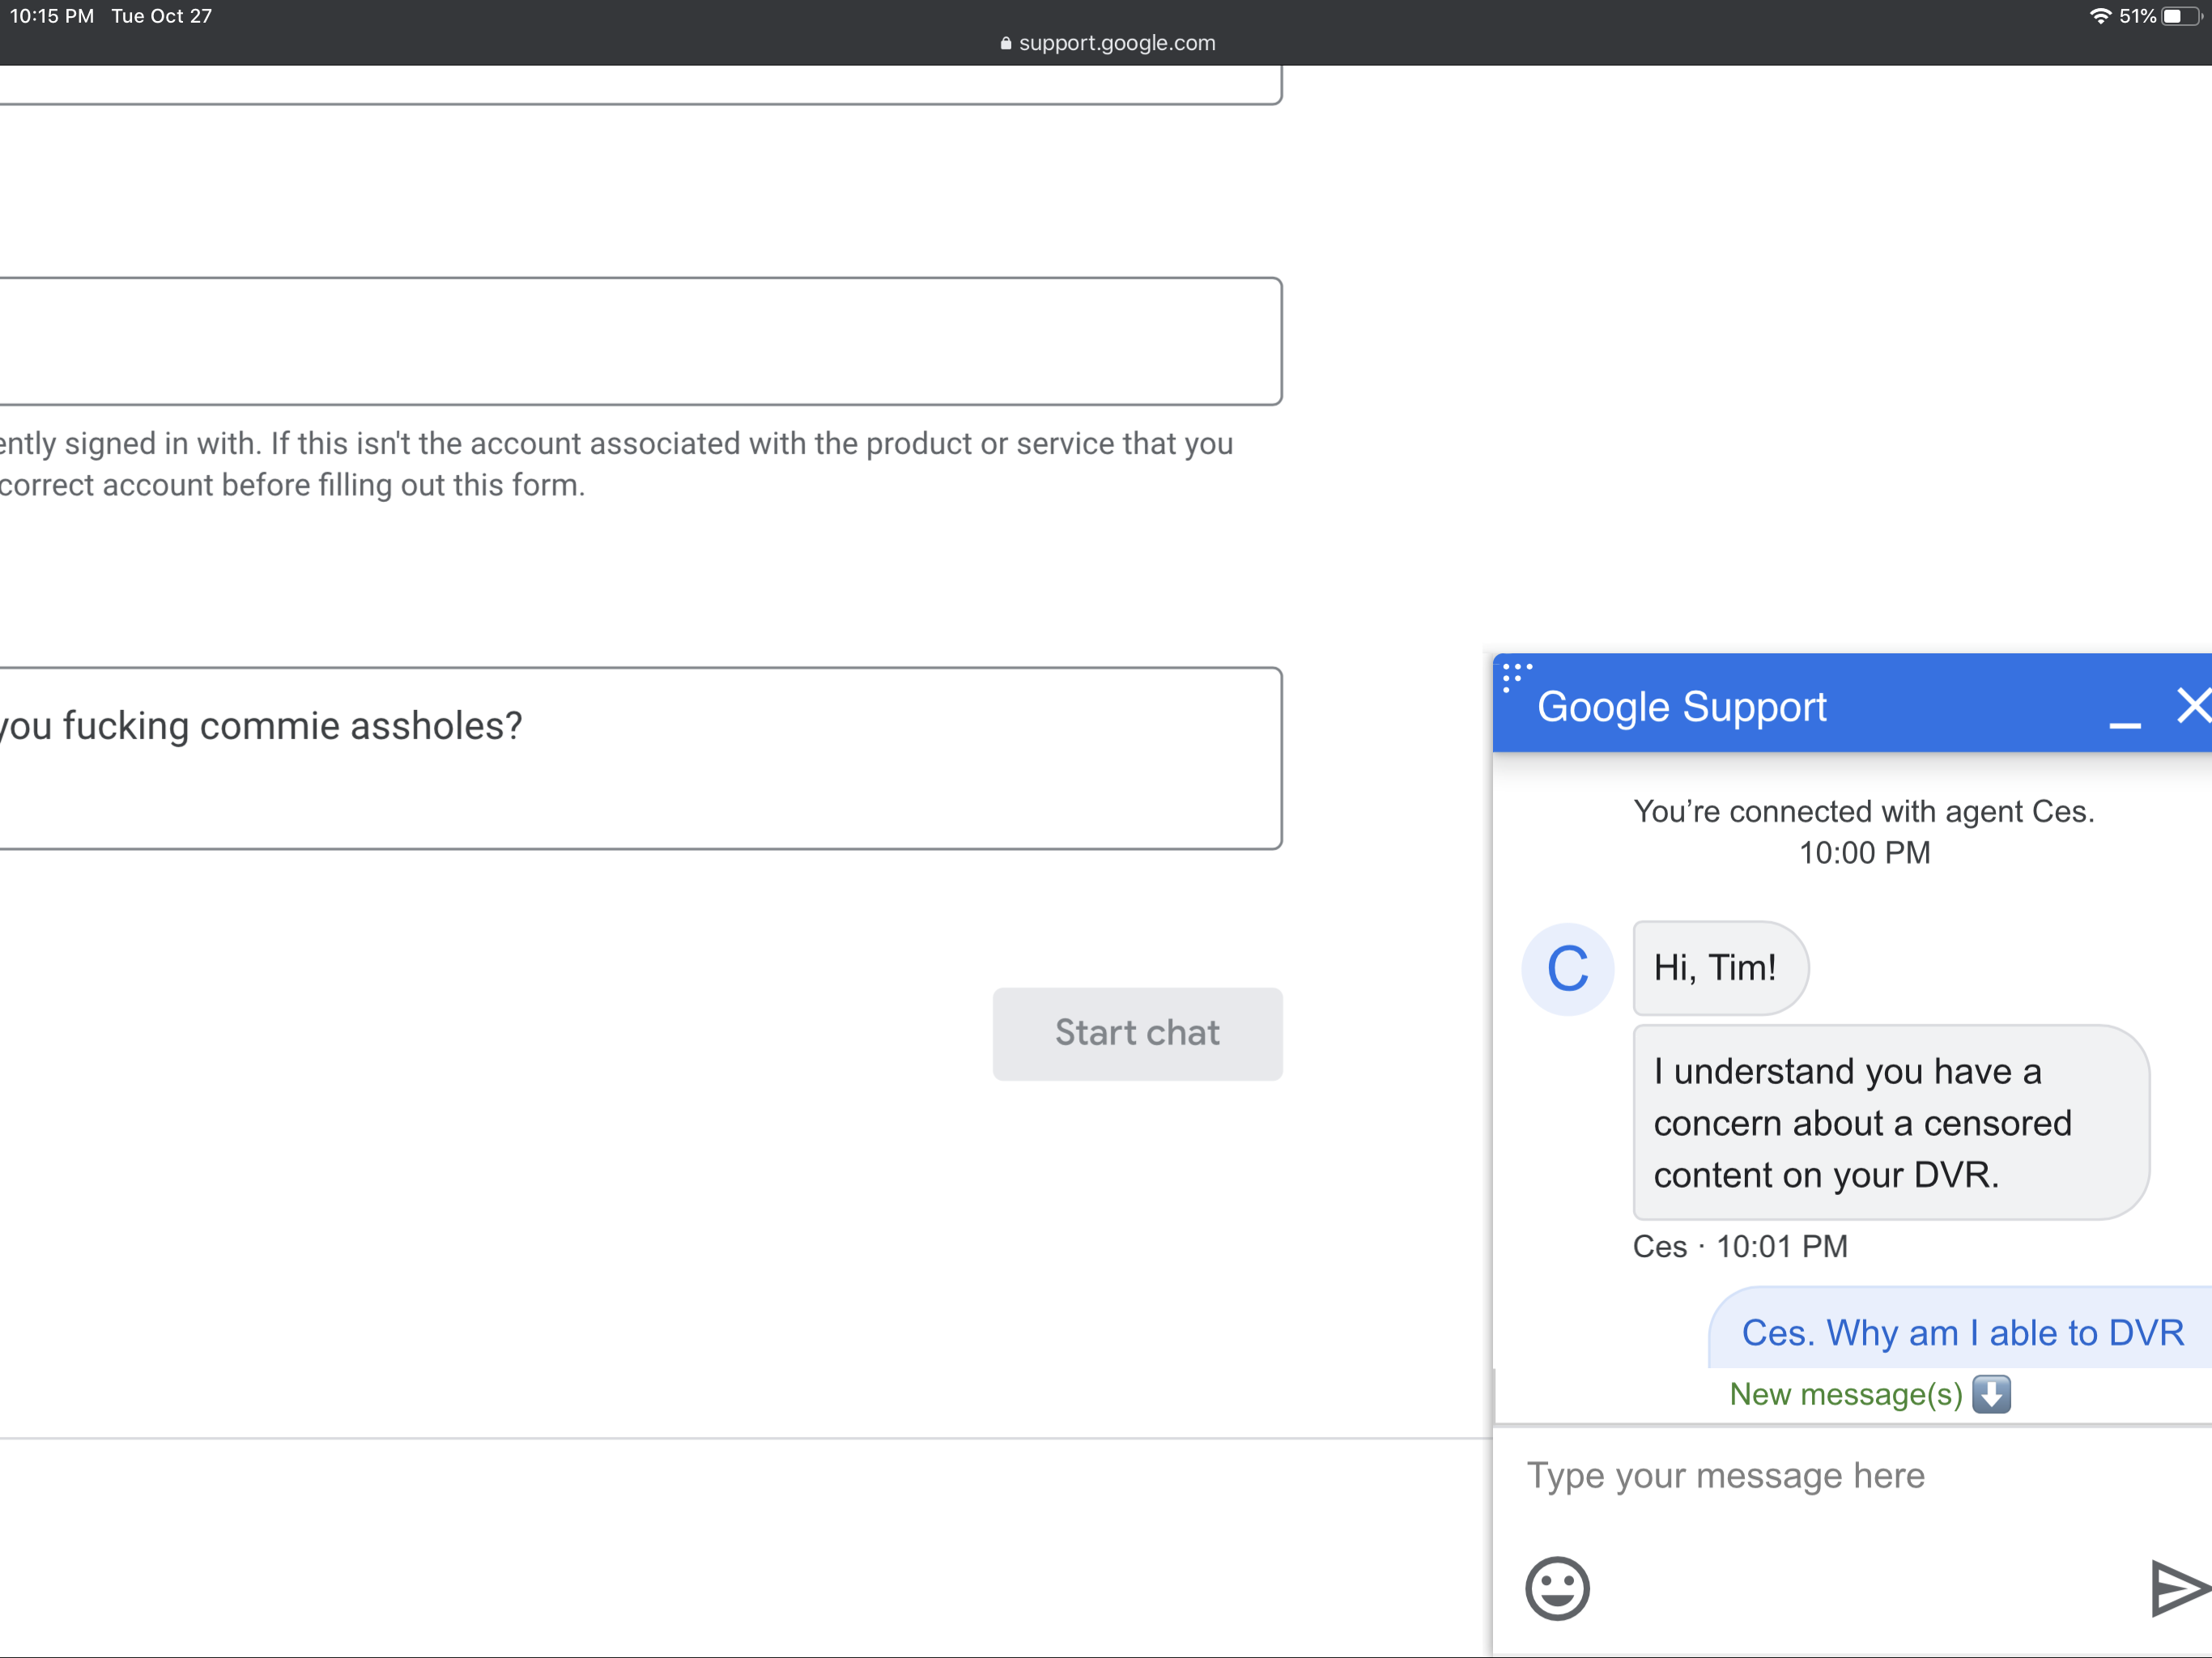Screen dimensions: 2212x1658
Task: Jump to new messages down-arrow icon
Action: 1991,1393
